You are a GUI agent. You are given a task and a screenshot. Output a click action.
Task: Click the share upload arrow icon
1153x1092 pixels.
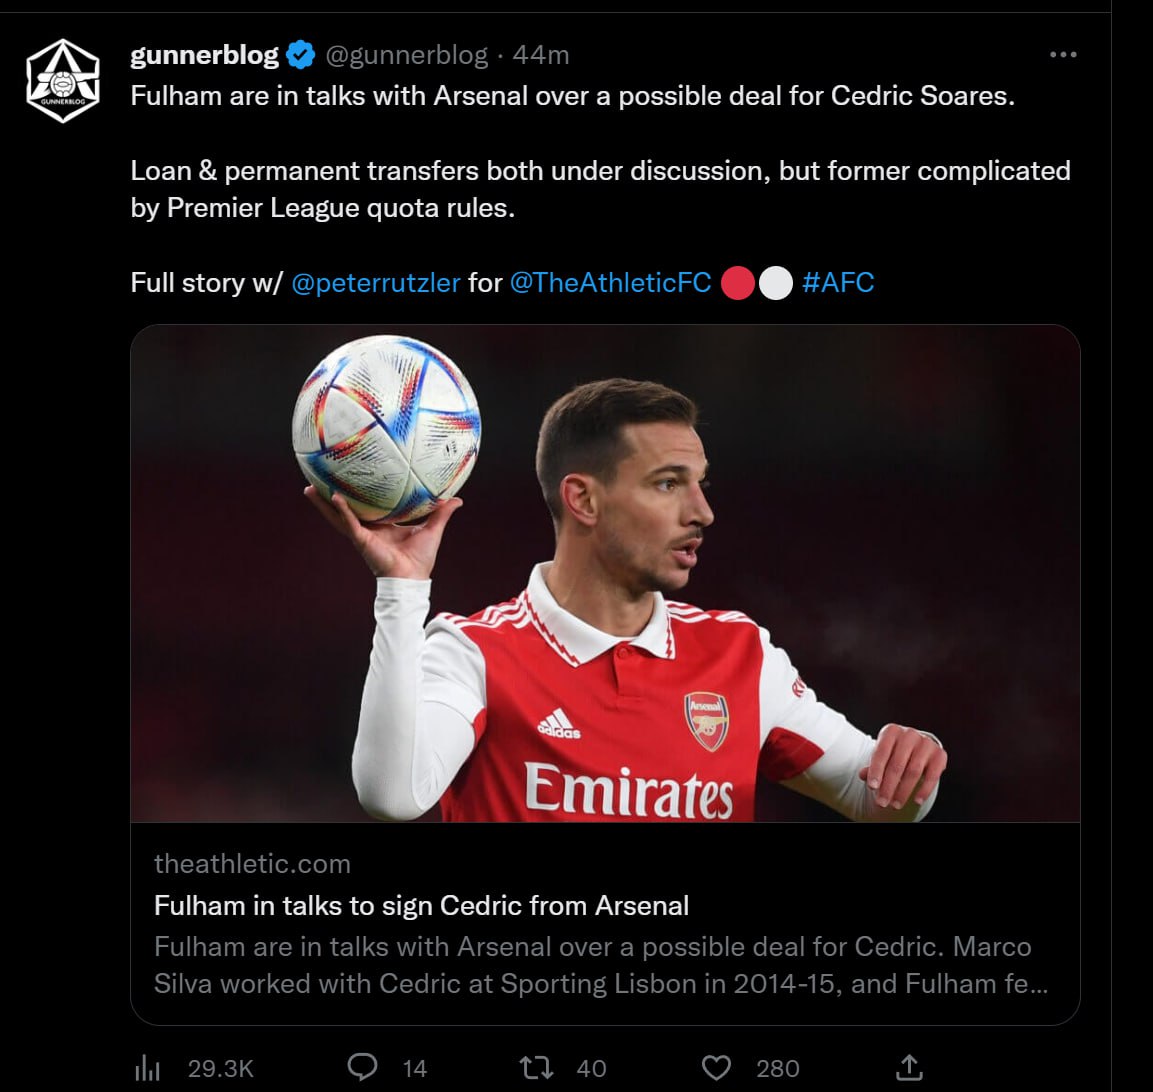click(909, 1068)
